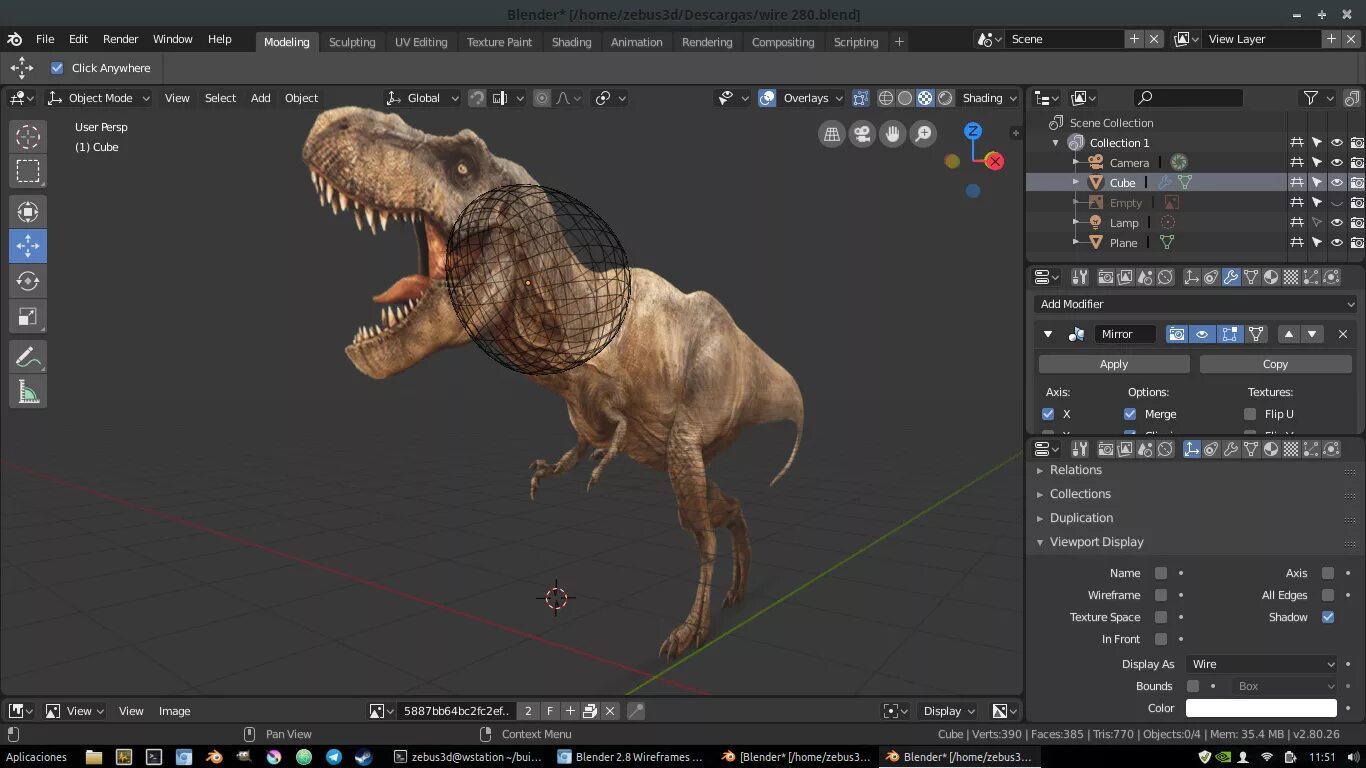
Task: Expand the Relations panel section
Action: point(1075,470)
